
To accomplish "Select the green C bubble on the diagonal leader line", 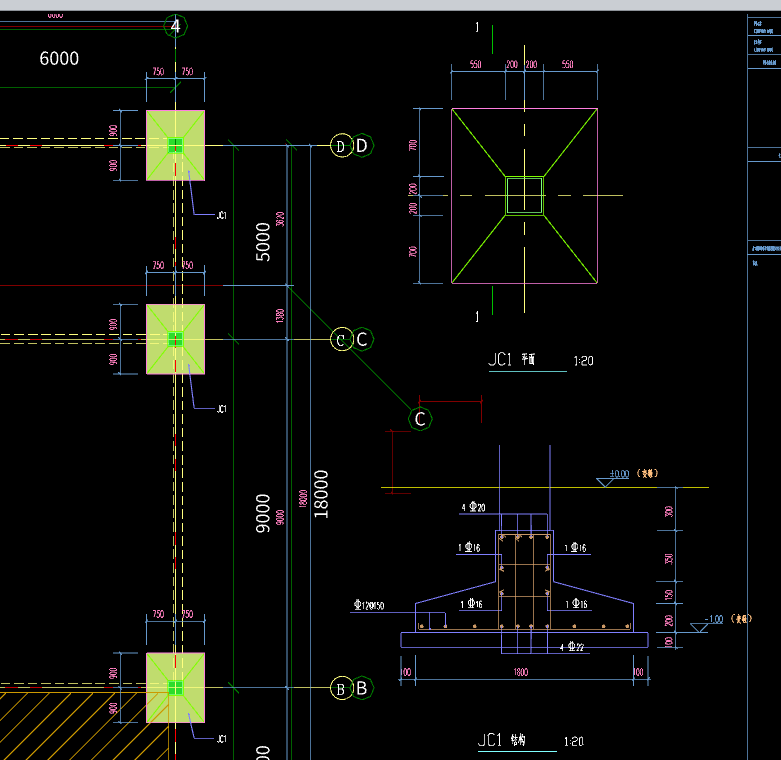I will [420, 419].
